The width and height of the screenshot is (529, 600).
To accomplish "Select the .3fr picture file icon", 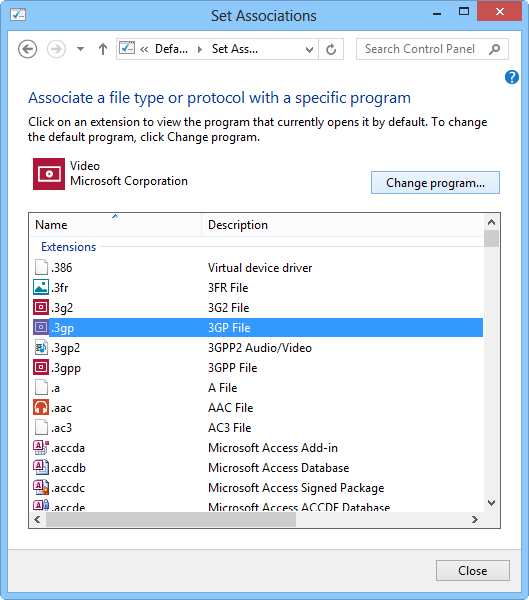I will 41,287.
